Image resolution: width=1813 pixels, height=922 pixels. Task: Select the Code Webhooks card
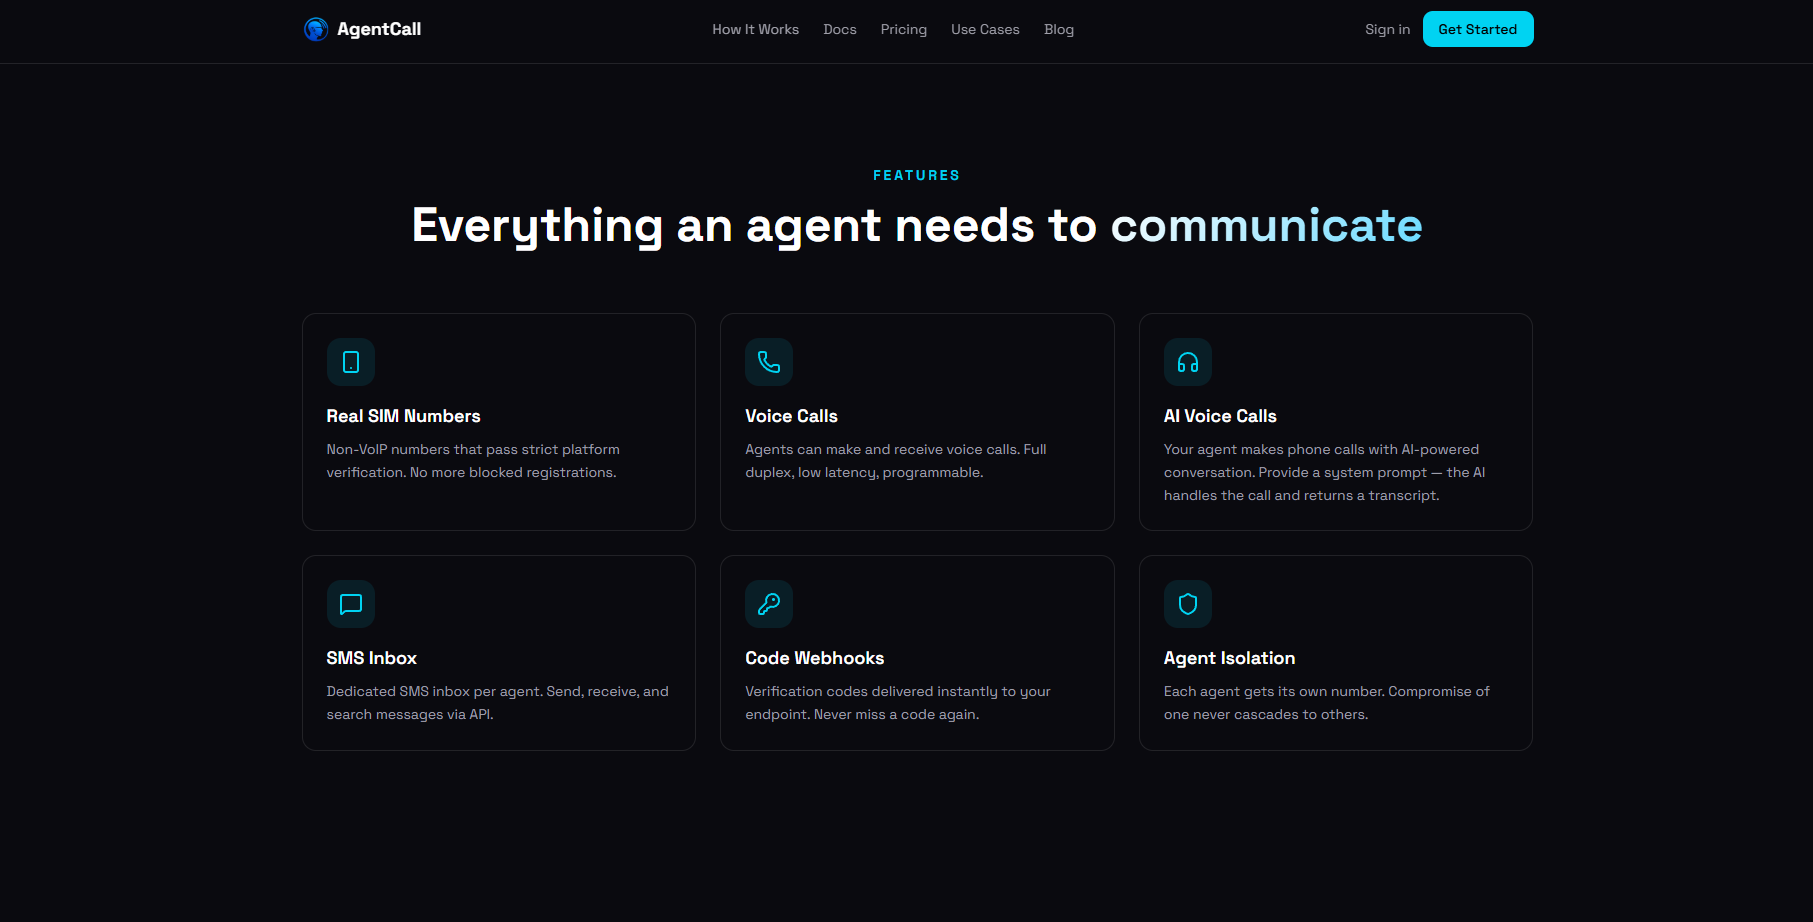pos(916,652)
